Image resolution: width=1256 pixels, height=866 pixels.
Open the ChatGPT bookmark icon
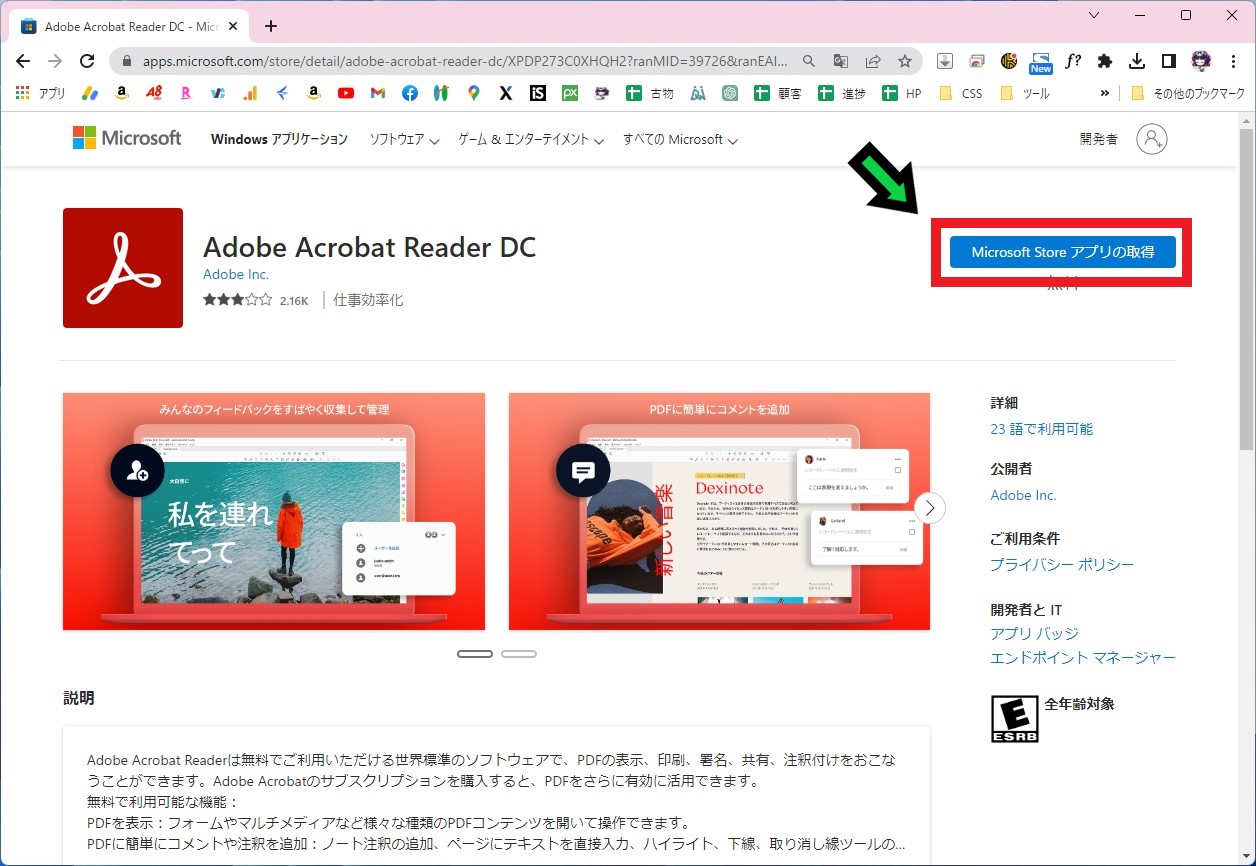729,92
